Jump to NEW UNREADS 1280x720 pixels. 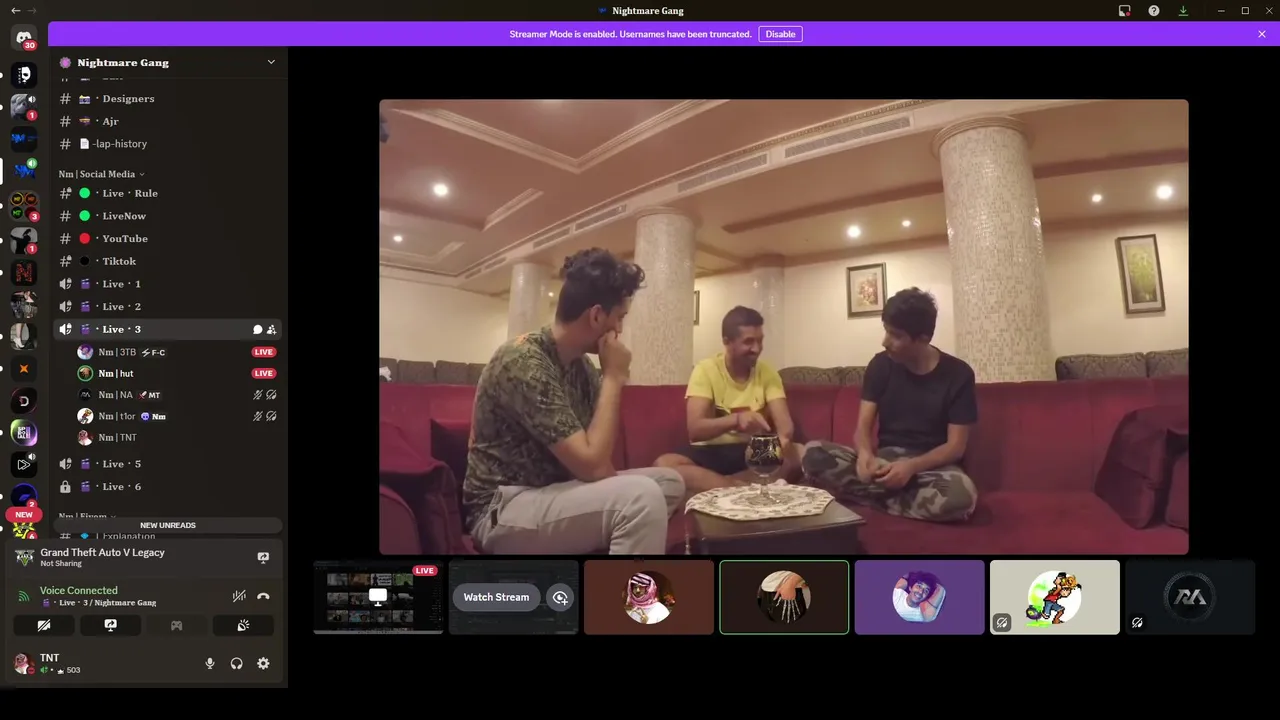[x=168, y=525]
